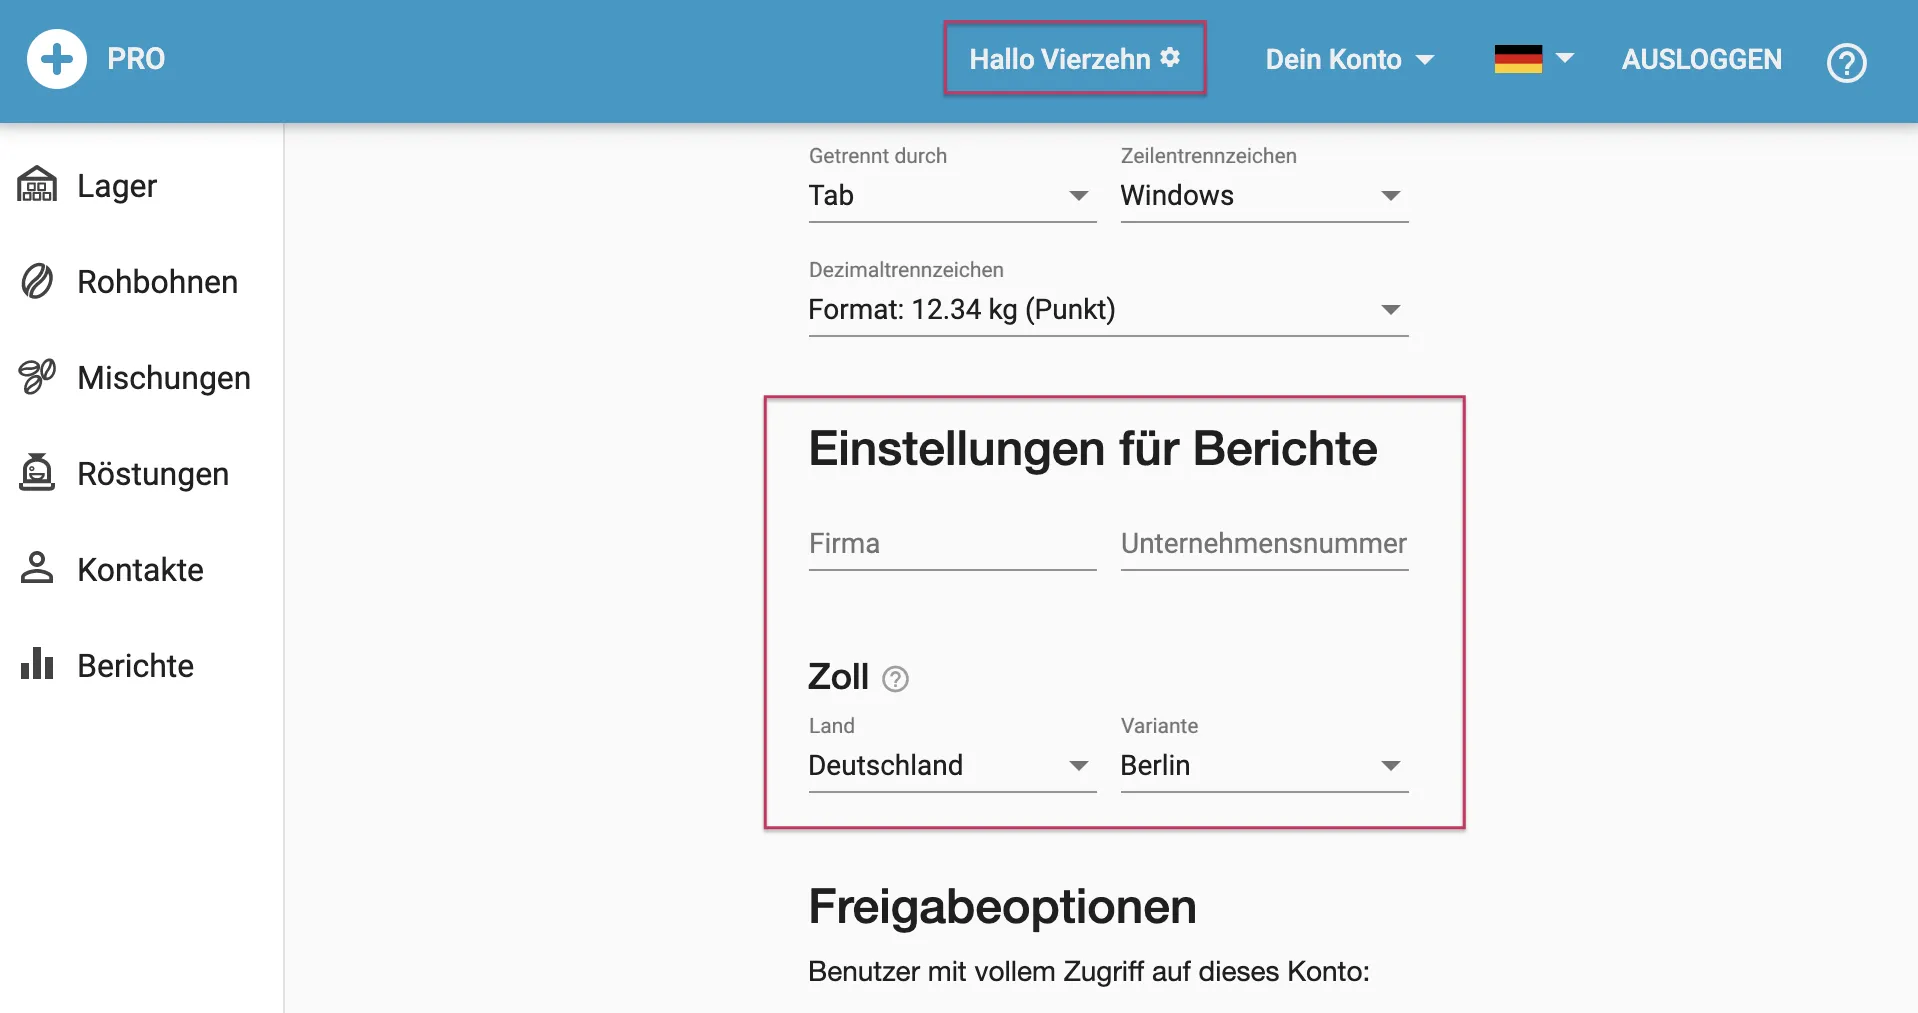
Task: Open the 'Dein Konto' menu
Action: [1349, 60]
